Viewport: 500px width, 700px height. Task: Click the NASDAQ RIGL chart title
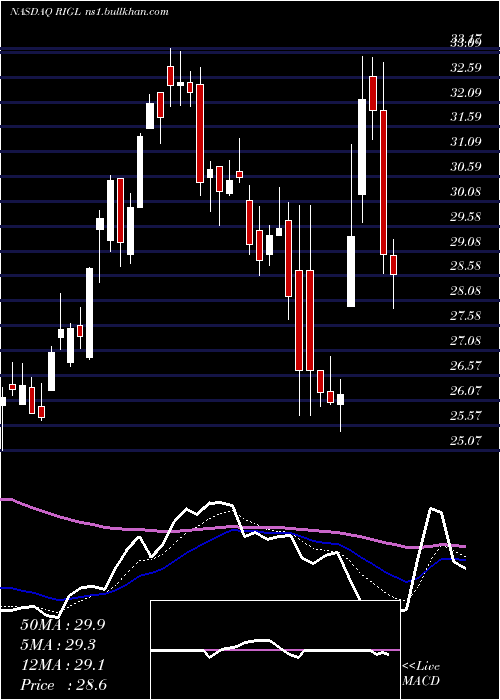click(x=89, y=12)
